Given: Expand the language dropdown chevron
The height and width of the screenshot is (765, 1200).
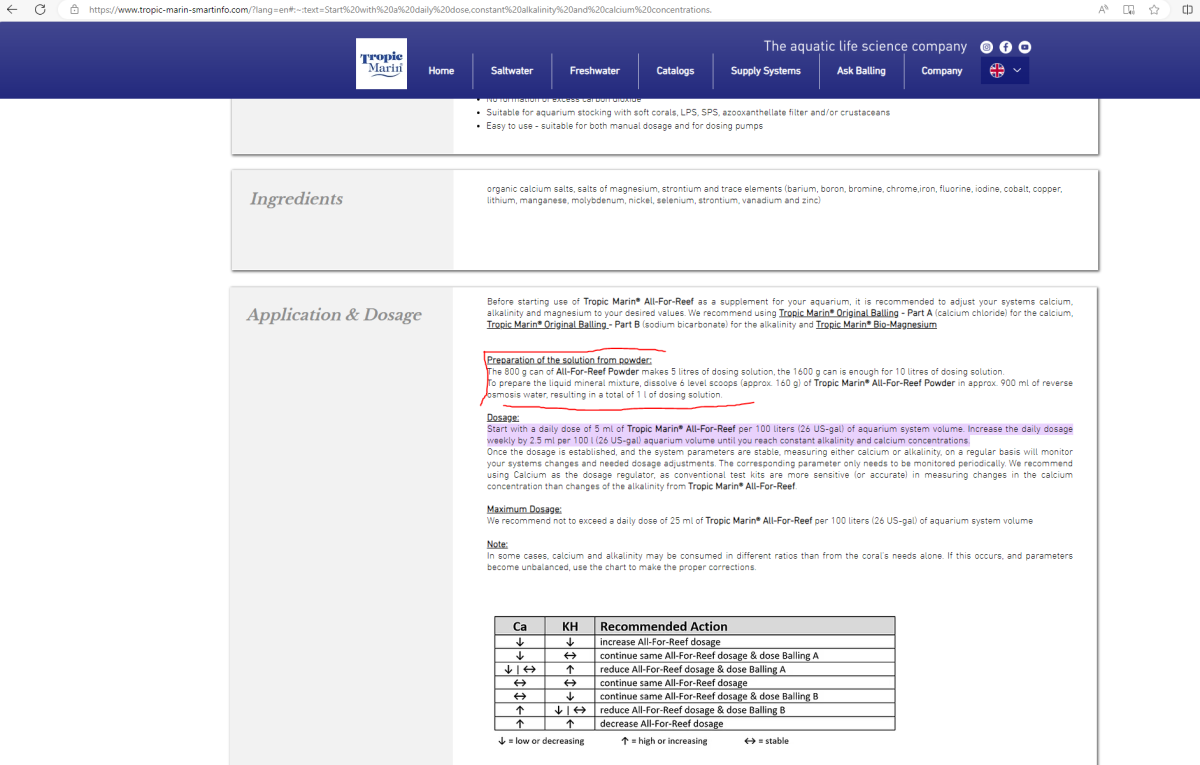Looking at the screenshot, I should (1017, 70).
